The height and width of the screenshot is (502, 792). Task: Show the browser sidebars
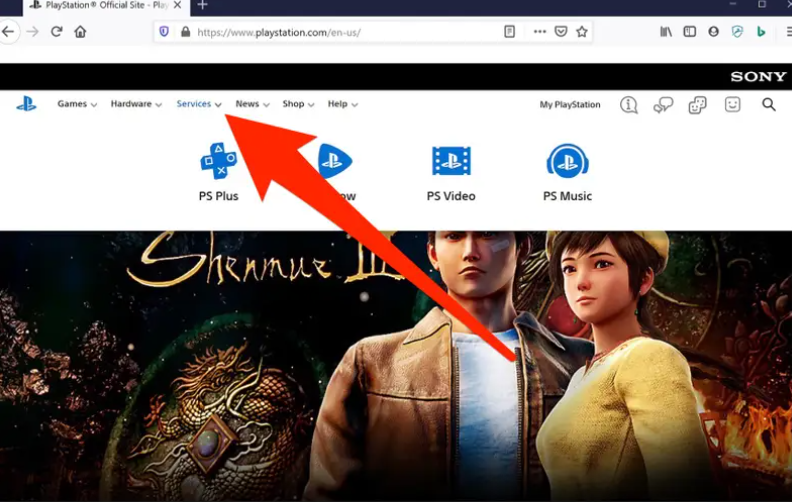[689, 32]
